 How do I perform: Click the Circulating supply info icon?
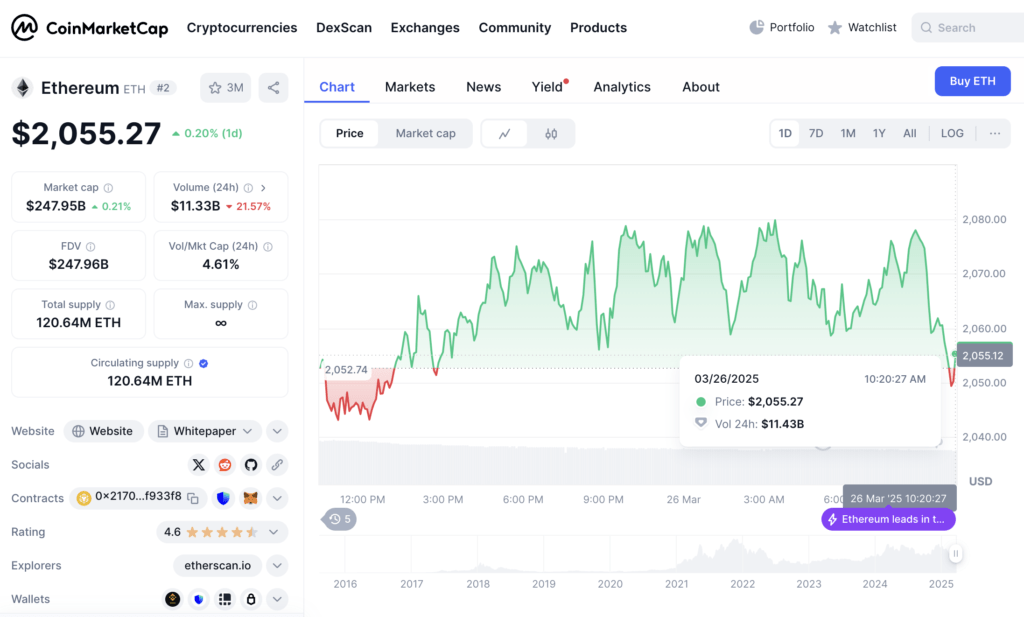click(188, 364)
